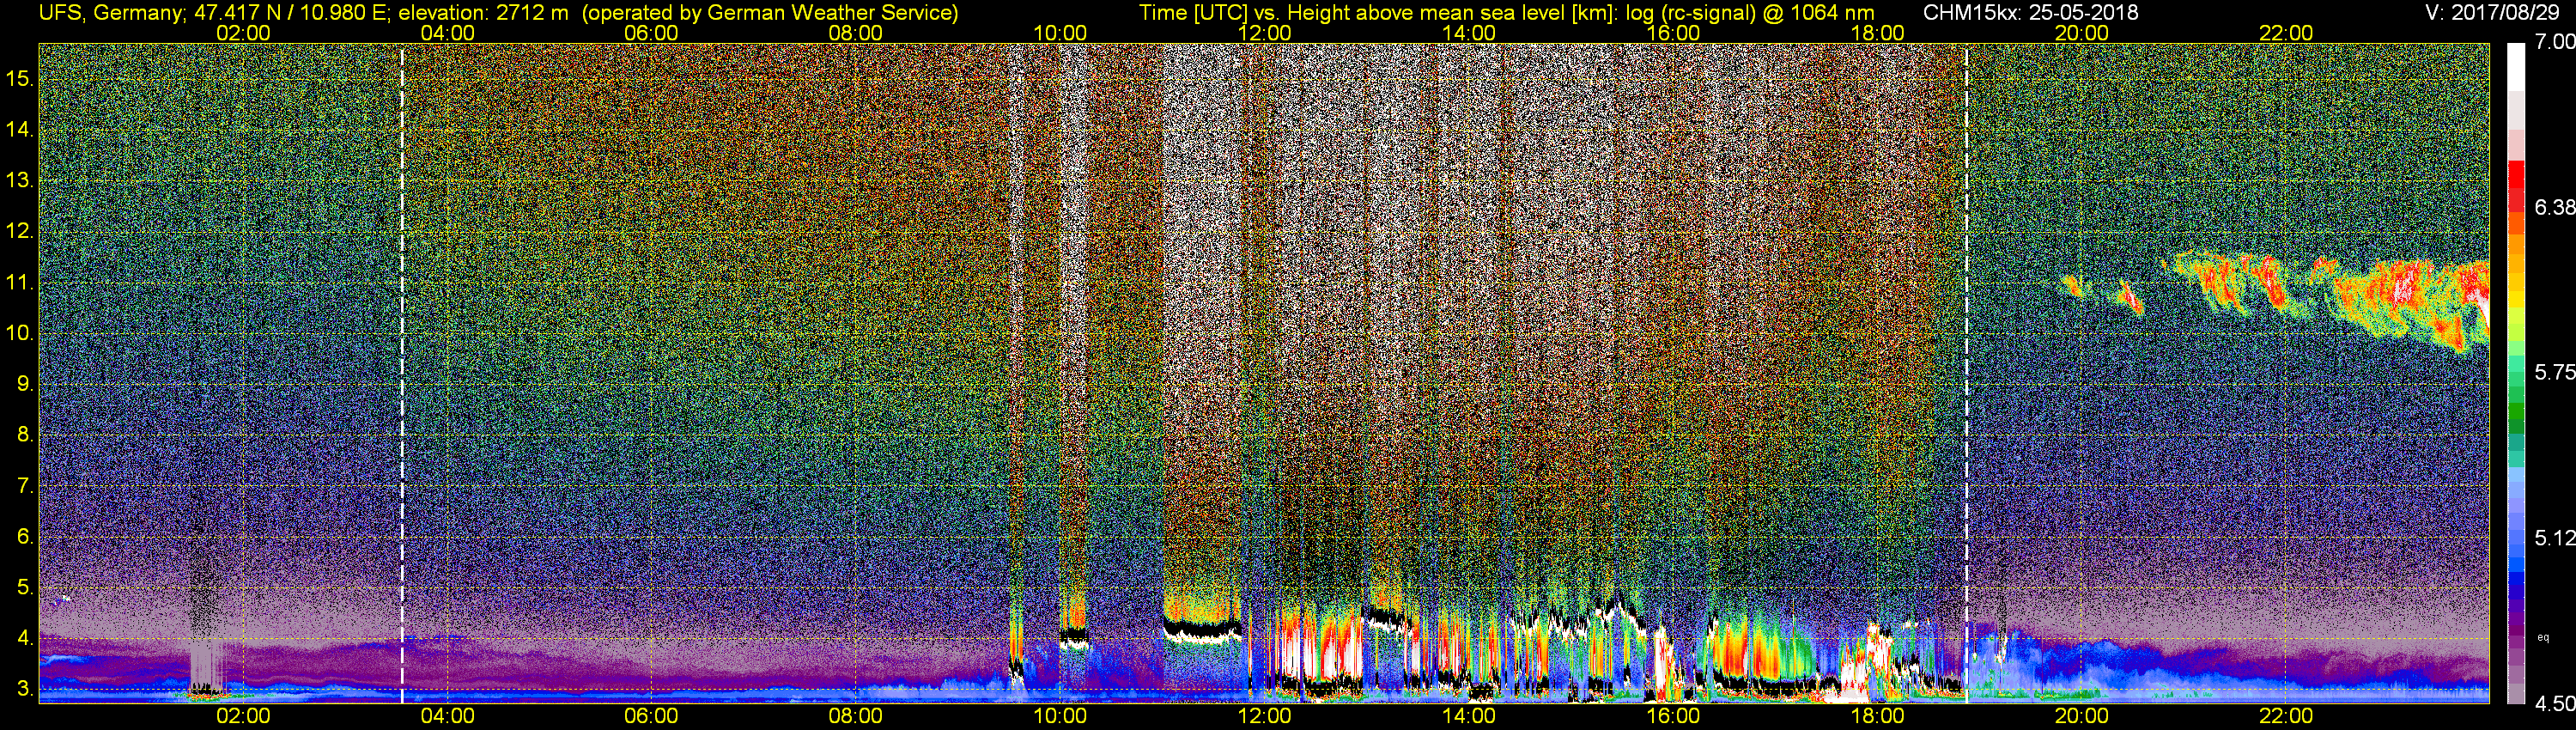This screenshot has width=2576, height=730.
Task: Click the white dashed marker line before 20:00
Action: point(1967,373)
